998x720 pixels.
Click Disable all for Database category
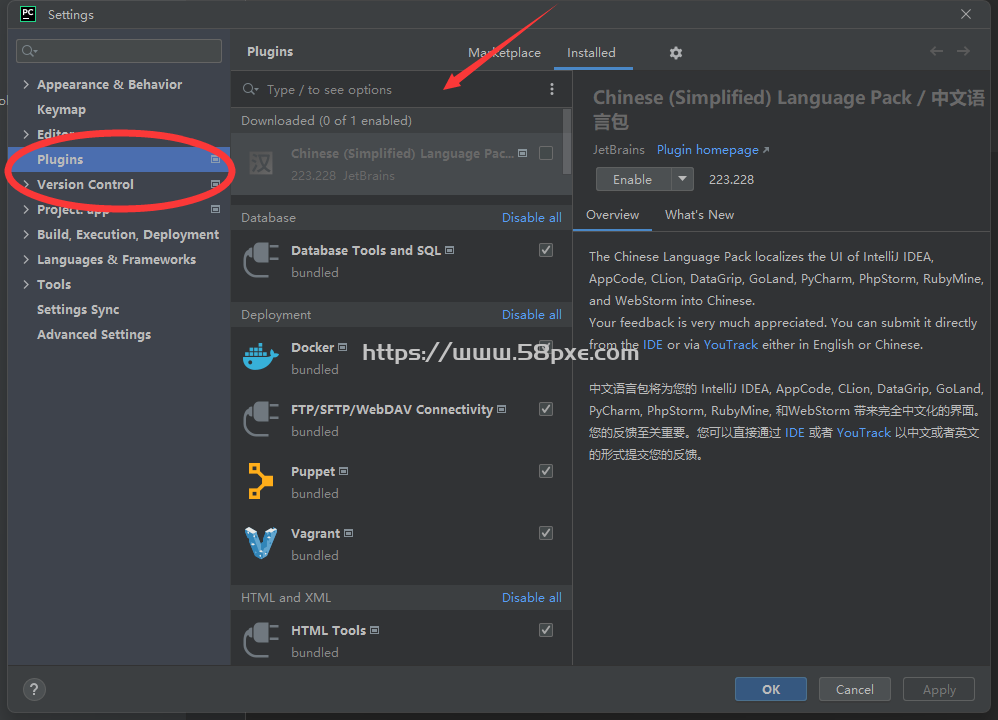531,218
